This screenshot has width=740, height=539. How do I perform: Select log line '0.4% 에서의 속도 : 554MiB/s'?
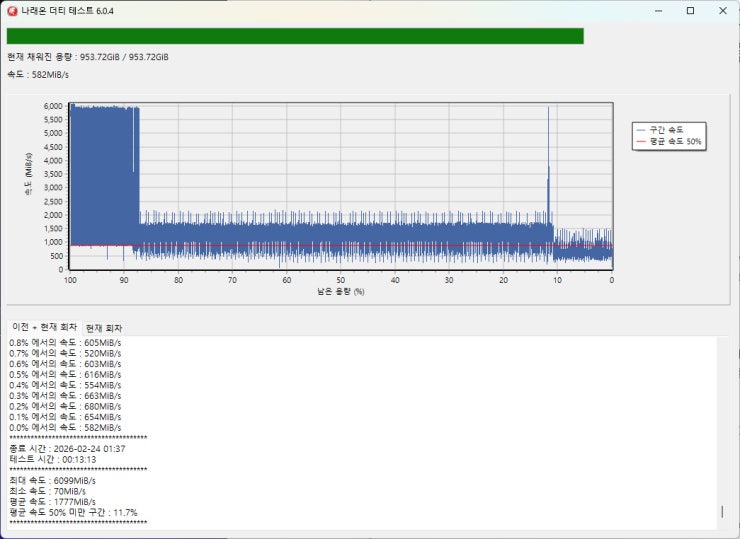click(x=65, y=385)
